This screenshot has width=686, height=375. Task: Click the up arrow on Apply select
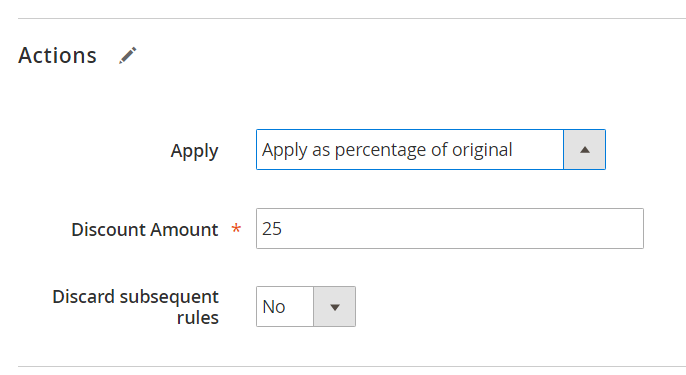click(x=584, y=150)
